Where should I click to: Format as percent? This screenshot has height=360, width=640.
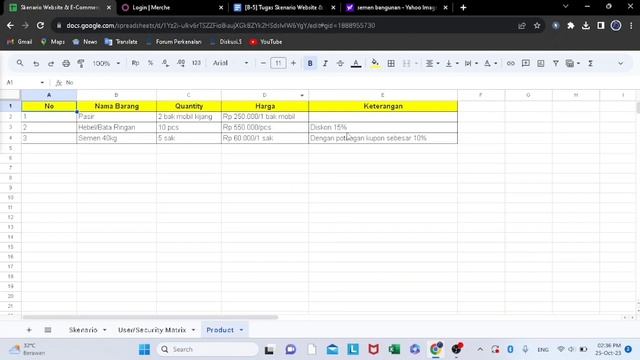click(151, 63)
